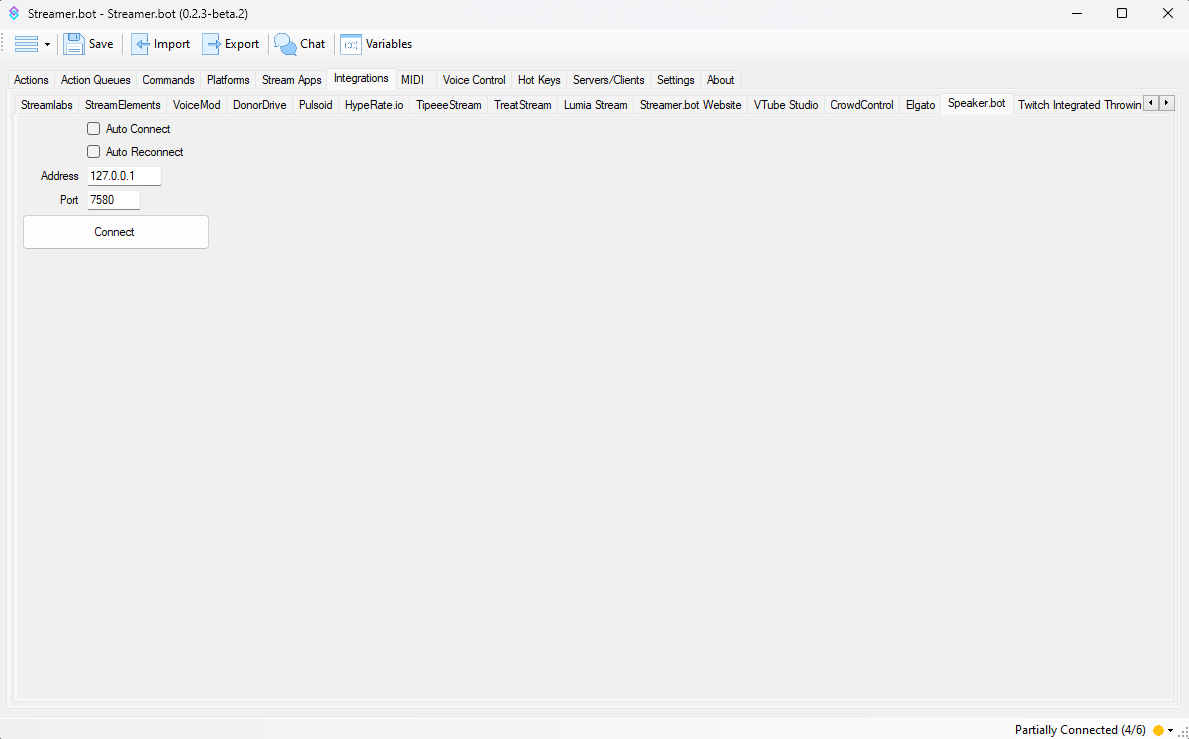Click the layout list icon in toolbar
This screenshot has width=1189, height=739.
pos(26,44)
